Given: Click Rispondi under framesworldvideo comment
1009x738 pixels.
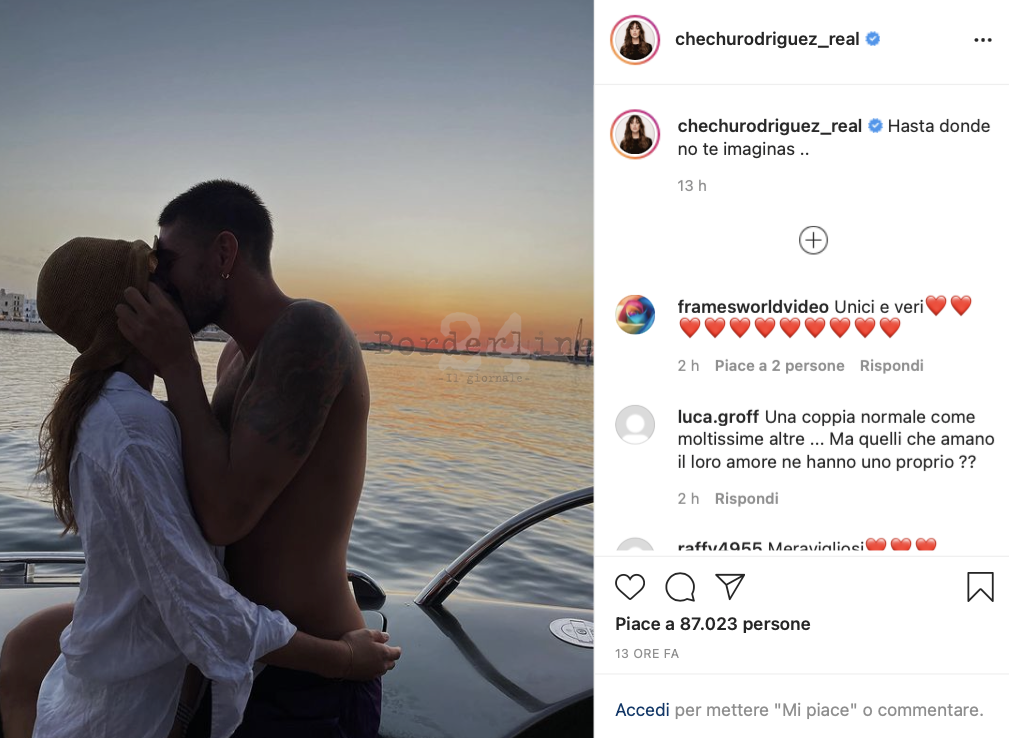Looking at the screenshot, I should (891, 365).
